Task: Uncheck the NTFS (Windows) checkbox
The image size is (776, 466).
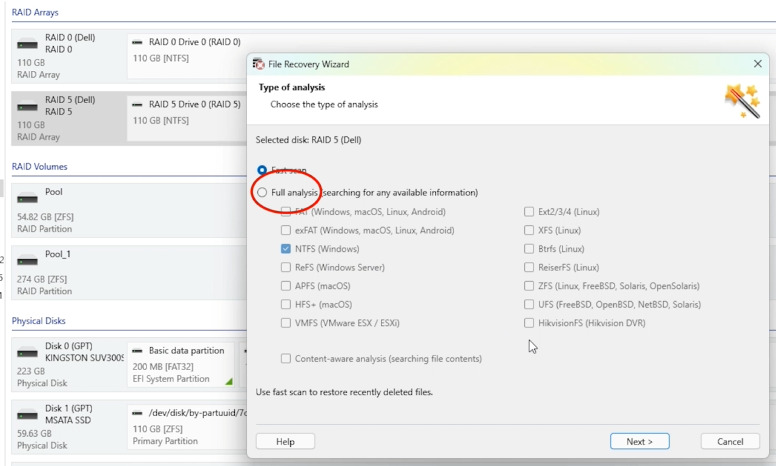Action: pyautogui.click(x=286, y=249)
